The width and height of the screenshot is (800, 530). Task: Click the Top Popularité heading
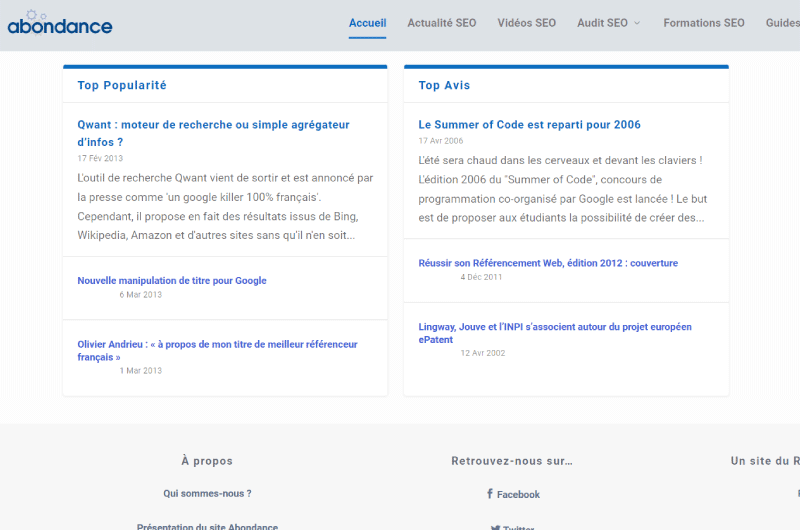[x=122, y=85]
